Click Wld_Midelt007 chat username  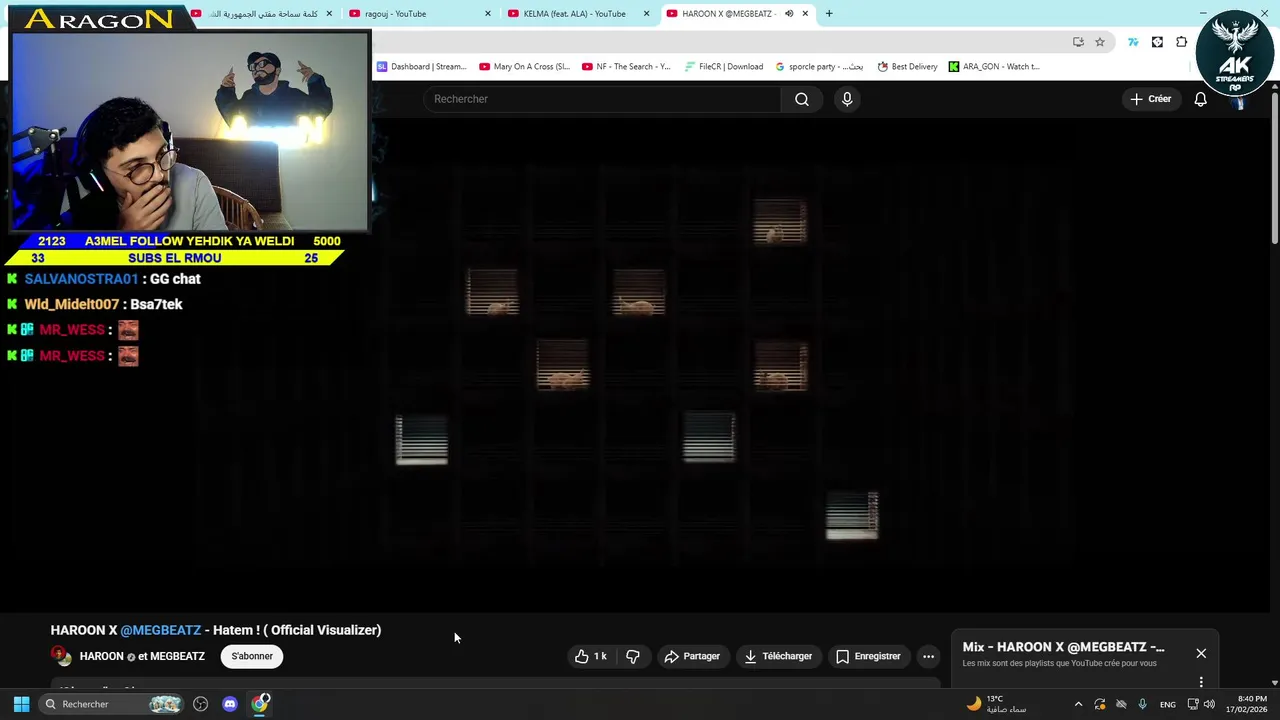[71, 304]
